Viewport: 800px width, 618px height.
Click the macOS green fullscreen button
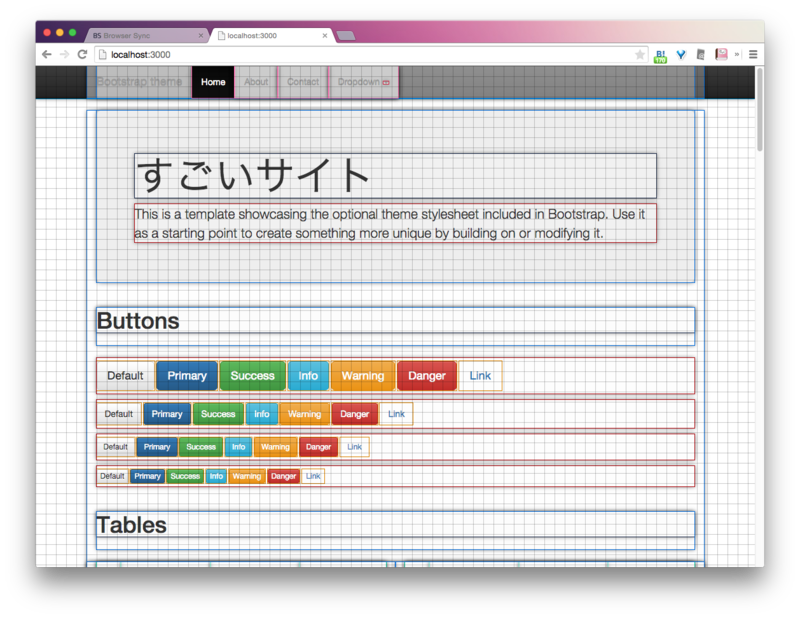72,33
